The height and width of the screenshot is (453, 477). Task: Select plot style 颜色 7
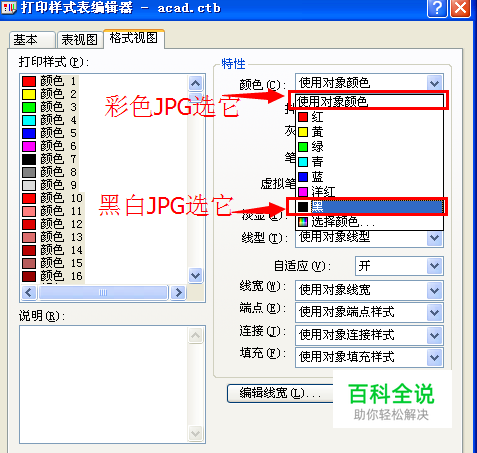[50, 159]
